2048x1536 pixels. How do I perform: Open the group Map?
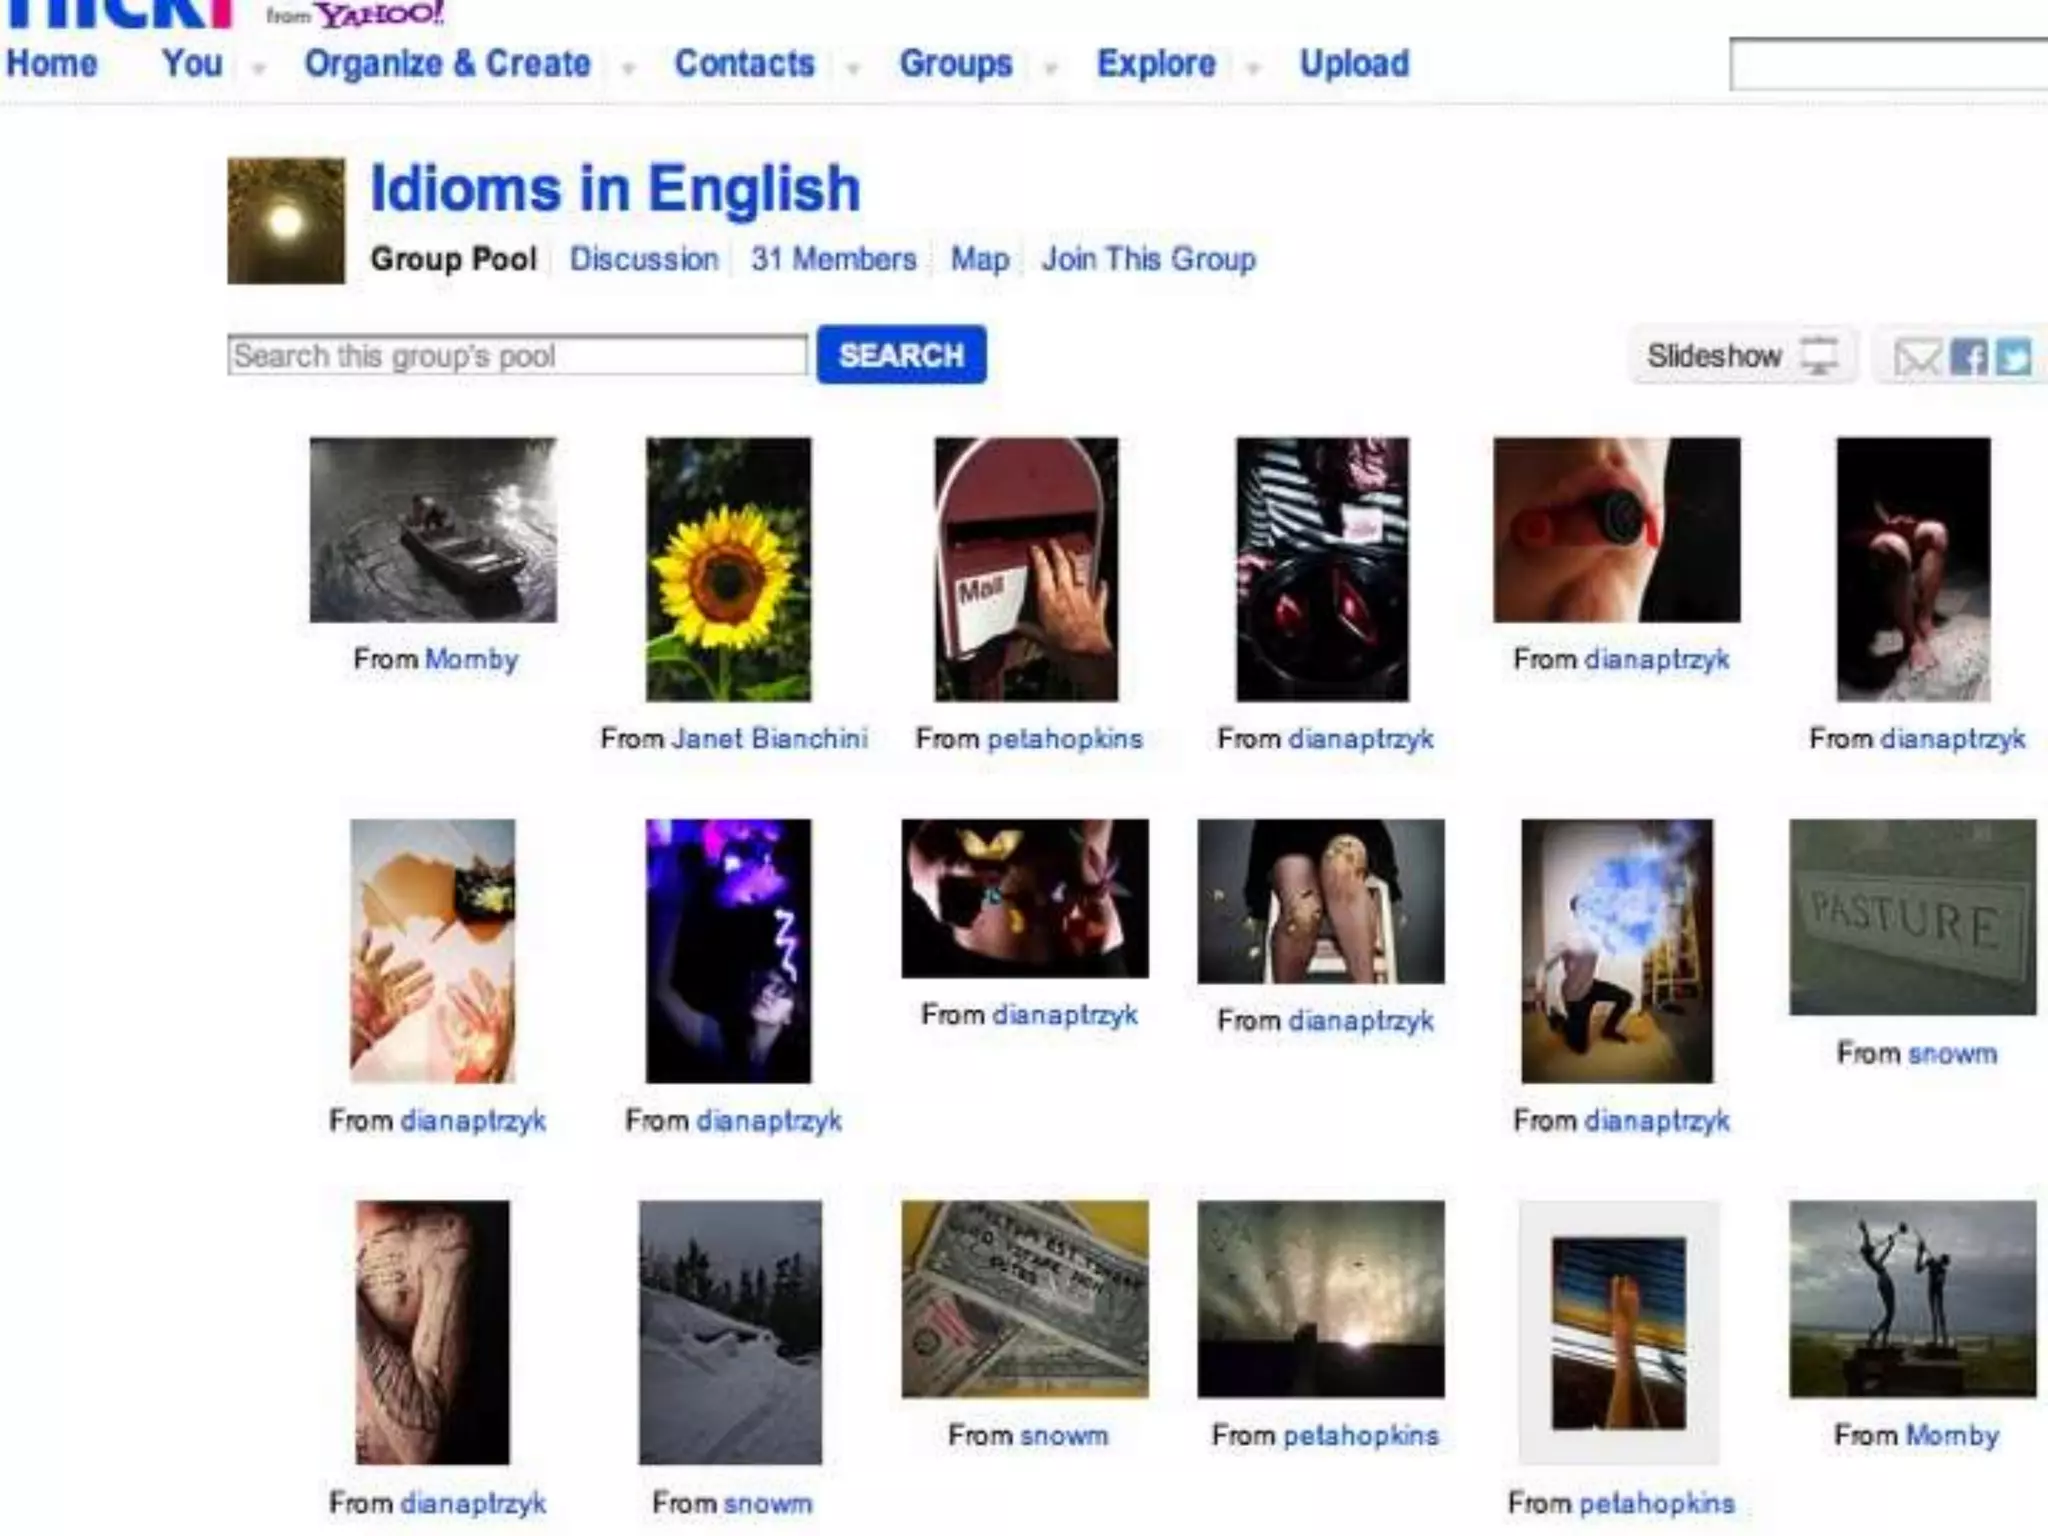pos(980,259)
